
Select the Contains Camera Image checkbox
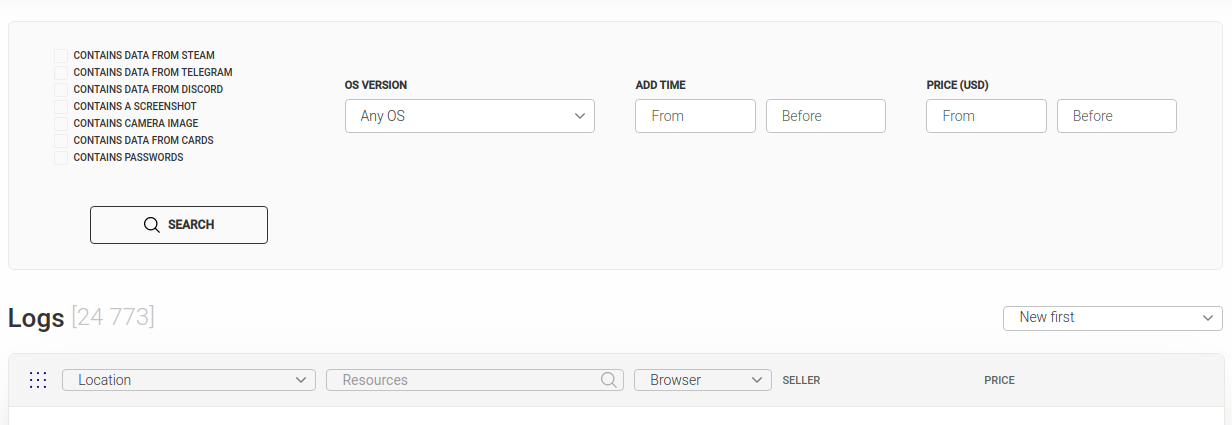point(61,124)
